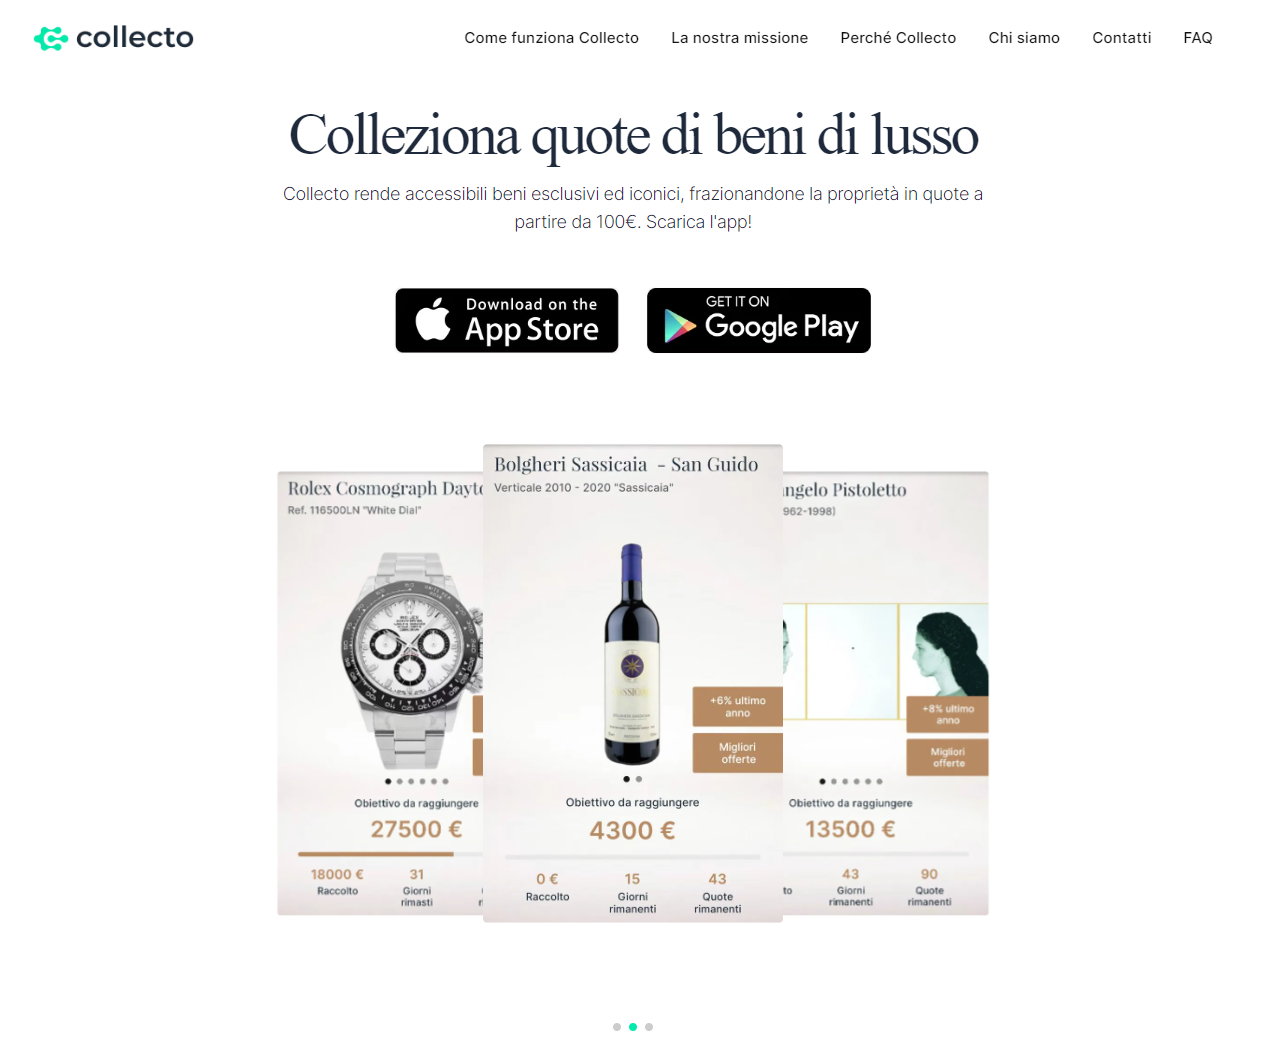This screenshot has width=1261, height=1044.
Task: Click Migliori offerte on Sassicaia card
Action: click(x=738, y=753)
